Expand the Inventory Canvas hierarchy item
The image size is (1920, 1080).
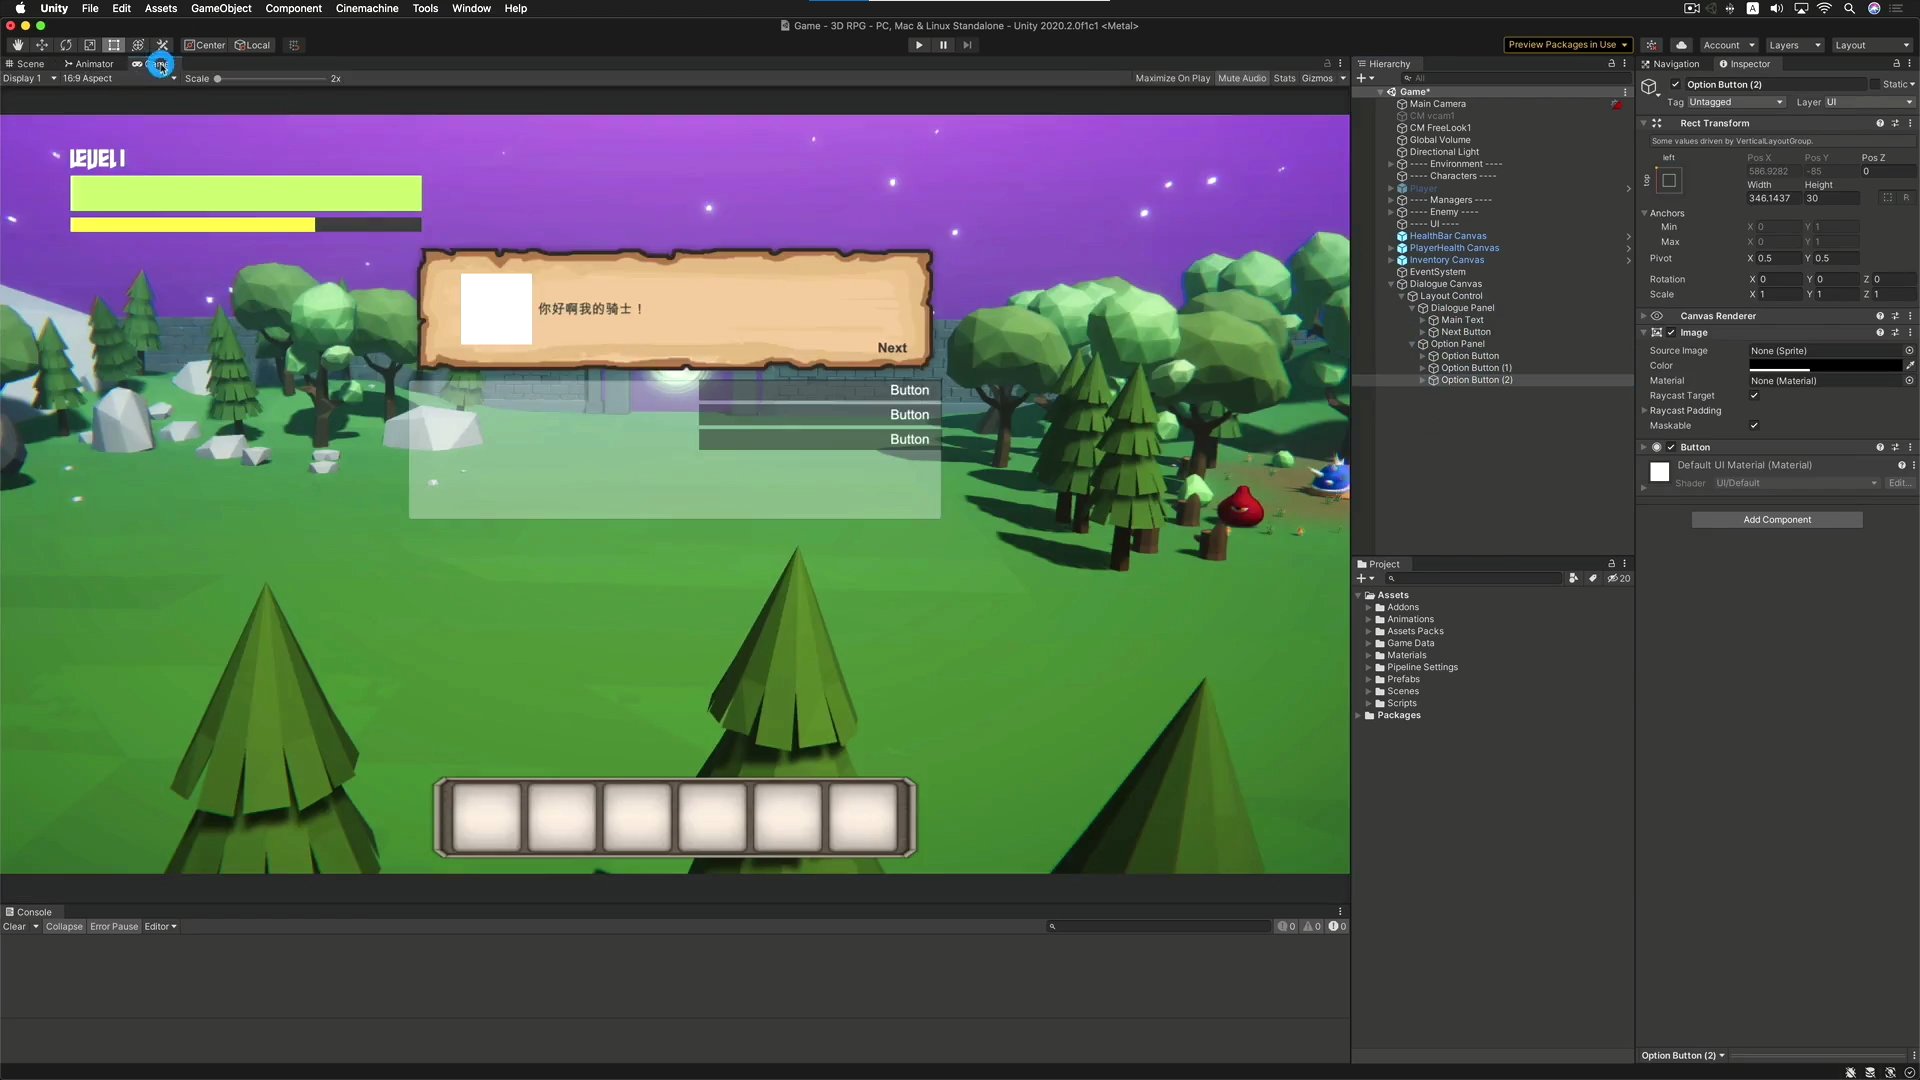click(1391, 260)
